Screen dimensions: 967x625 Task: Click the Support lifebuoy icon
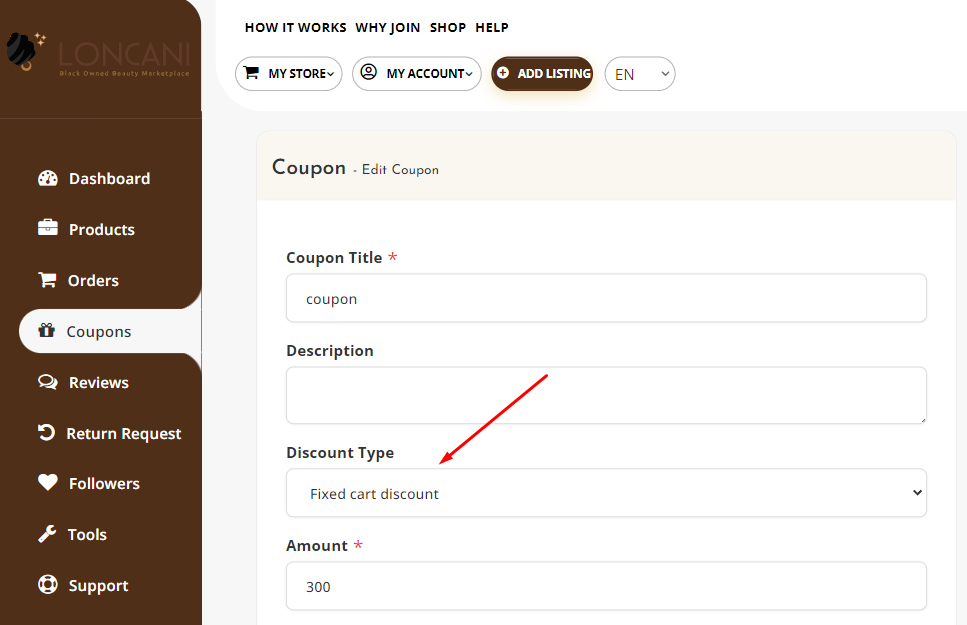click(47, 584)
